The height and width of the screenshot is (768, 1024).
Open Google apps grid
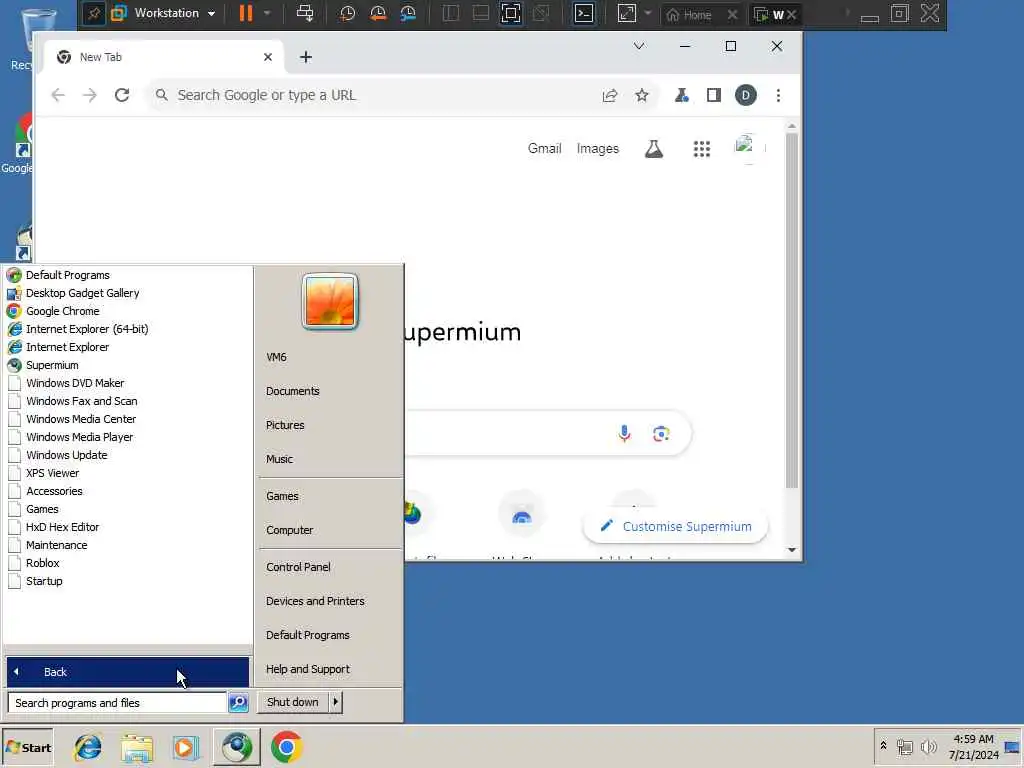702,149
